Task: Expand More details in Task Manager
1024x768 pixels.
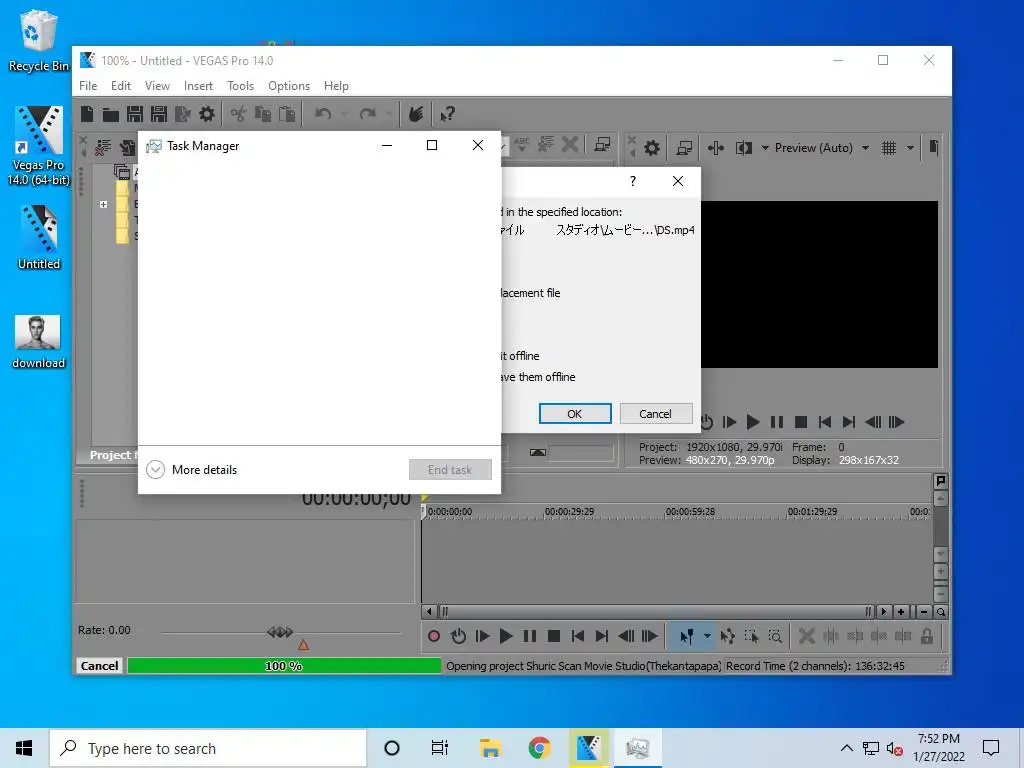Action: point(191,470)
